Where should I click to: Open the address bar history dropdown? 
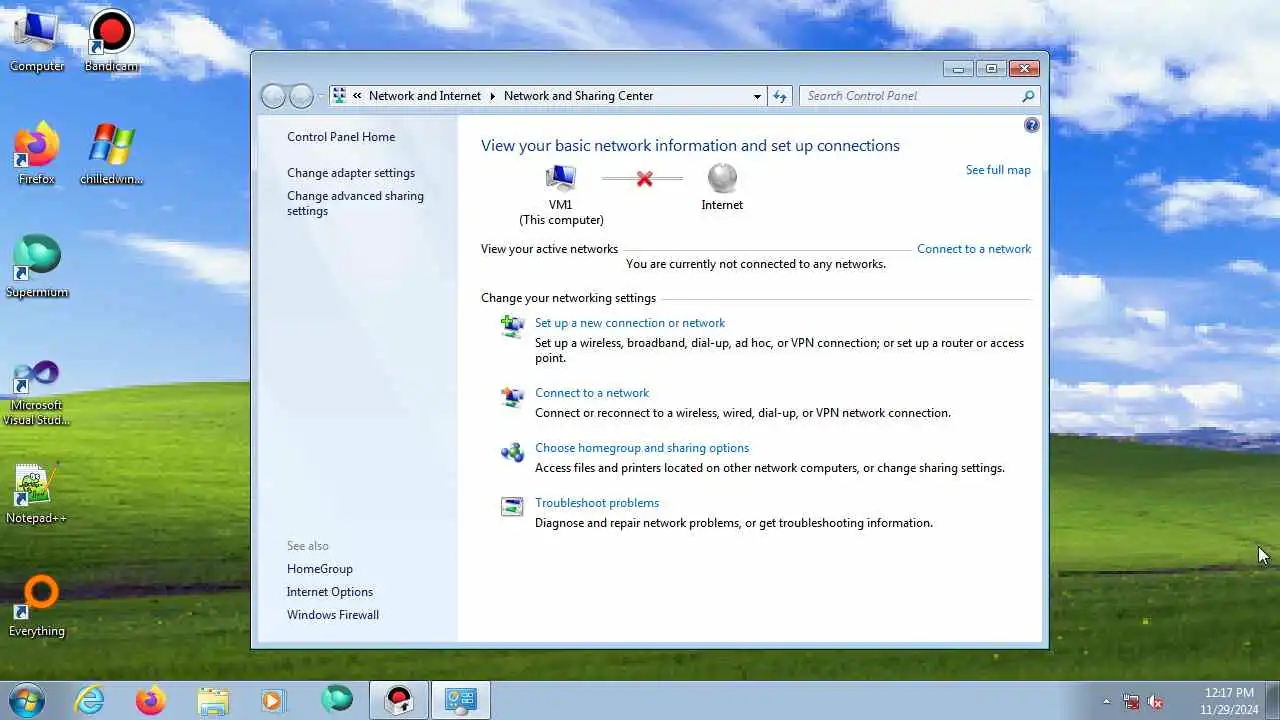pos(757,96)
